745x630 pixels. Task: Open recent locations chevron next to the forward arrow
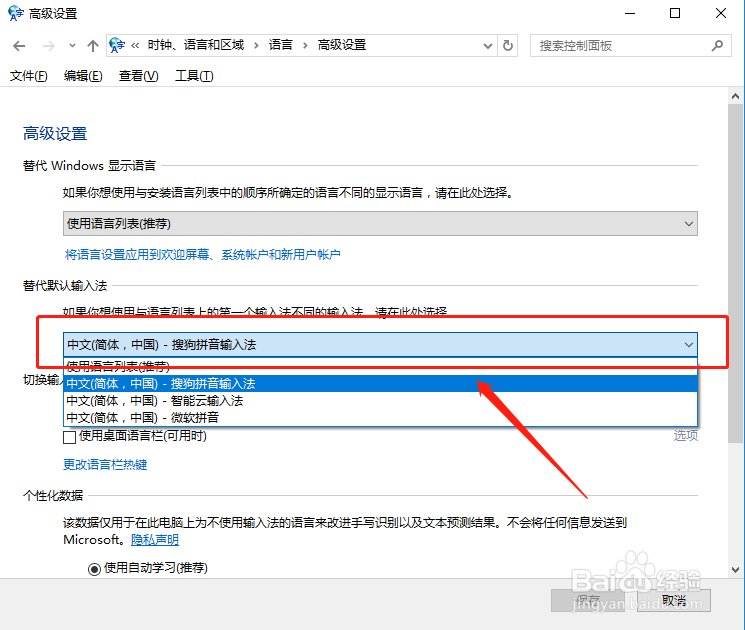[x=72, y=46]
